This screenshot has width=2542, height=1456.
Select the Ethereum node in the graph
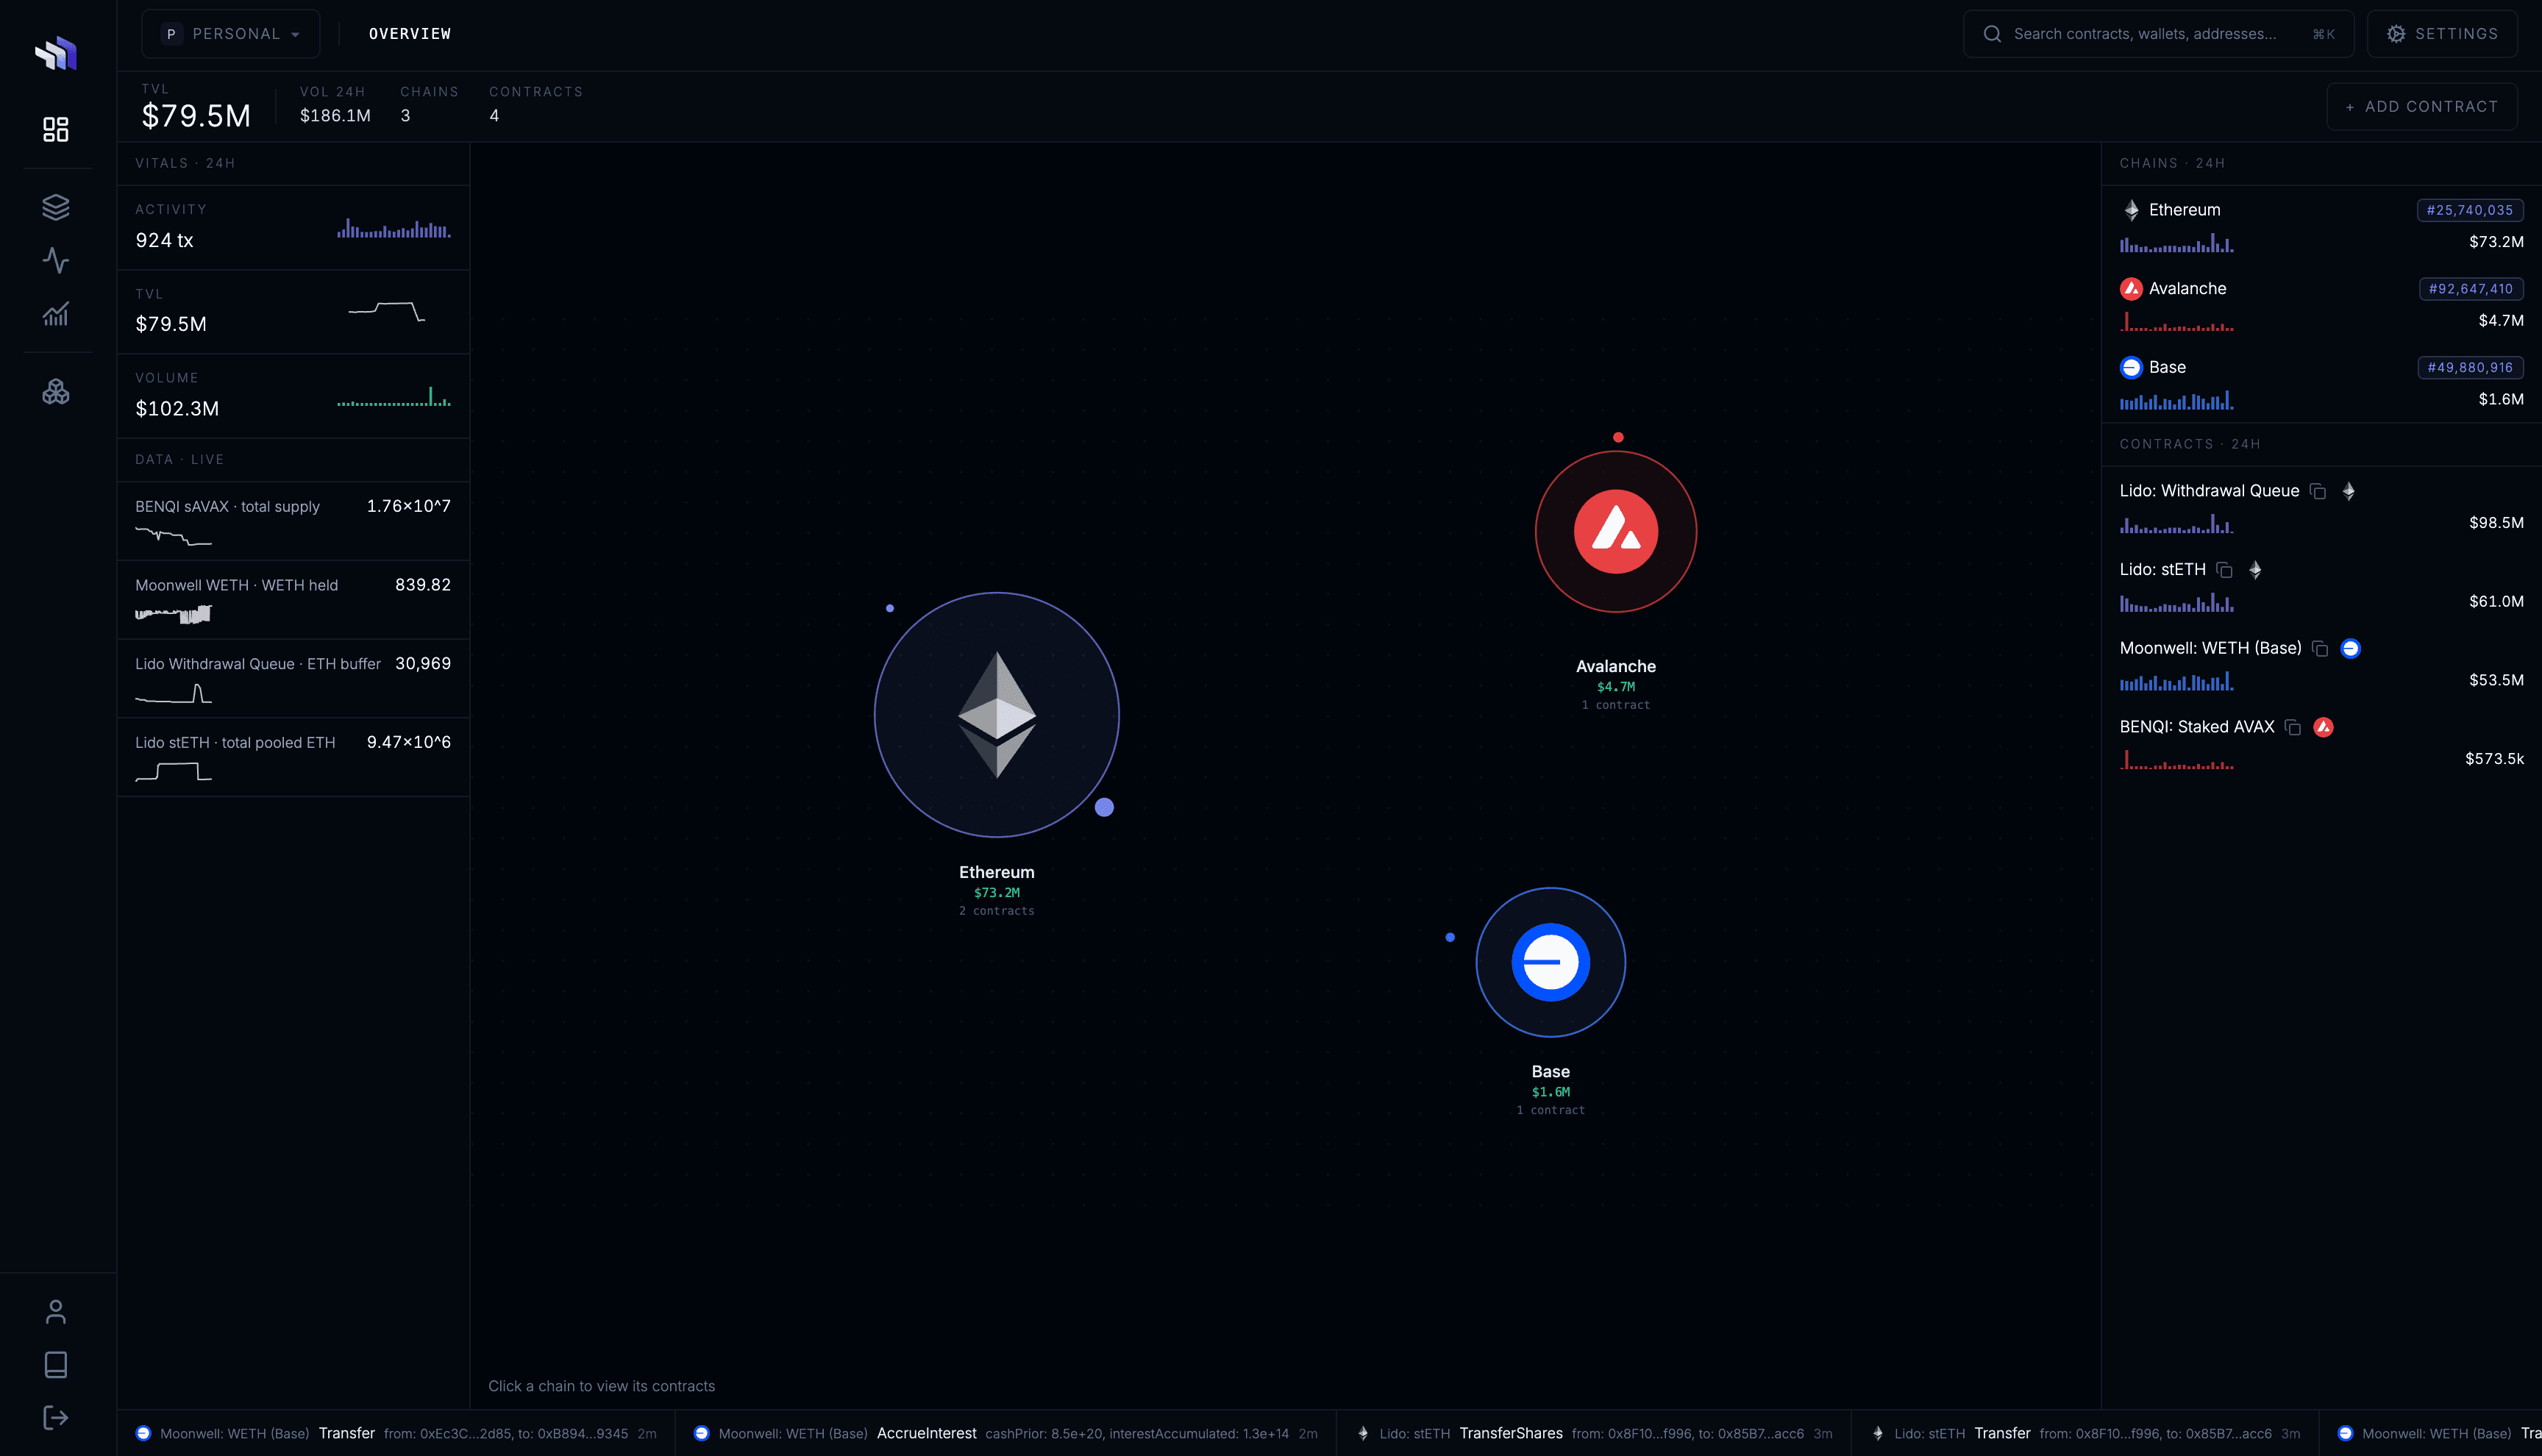pos(997,715)
